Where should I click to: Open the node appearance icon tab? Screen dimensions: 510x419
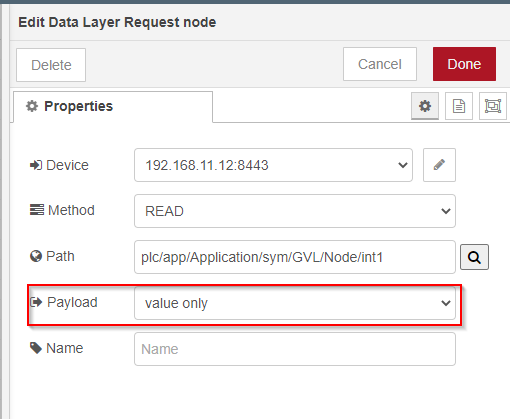coord(493,106)
